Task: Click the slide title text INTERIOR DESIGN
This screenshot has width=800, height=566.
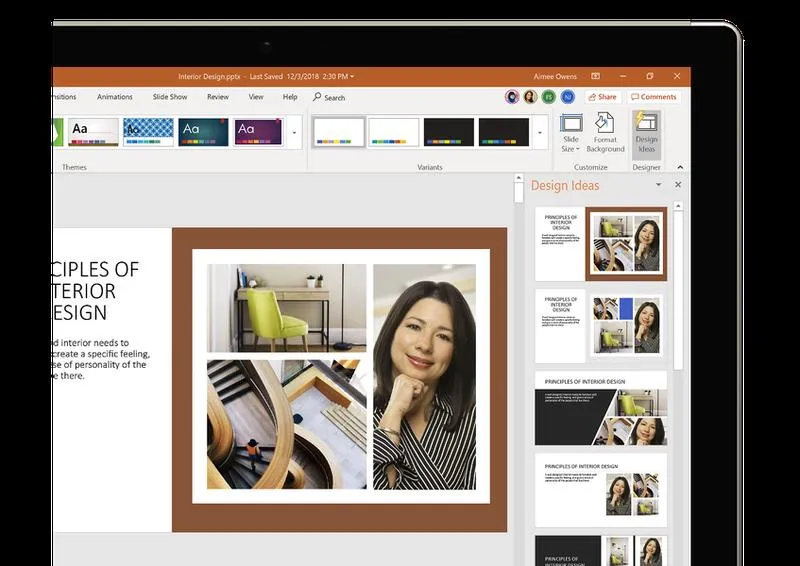Action: 95,291
